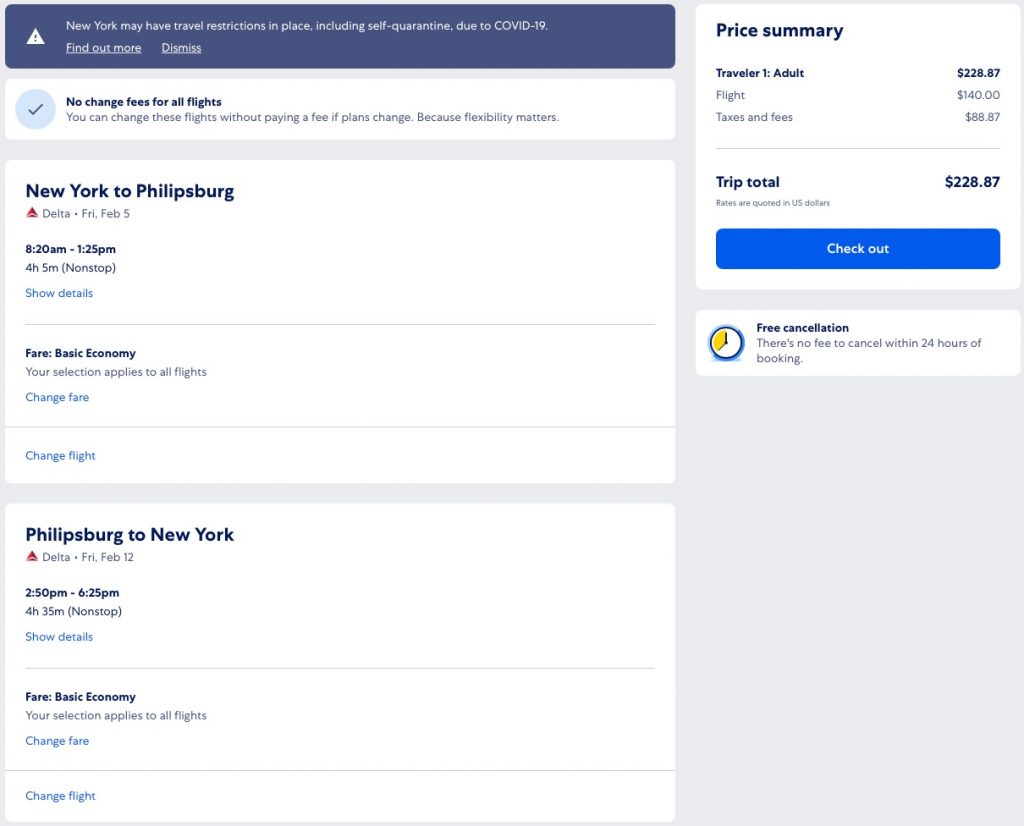
Task: Change fare for the Philipsburg to New York flight
Action: pos(57,741)
